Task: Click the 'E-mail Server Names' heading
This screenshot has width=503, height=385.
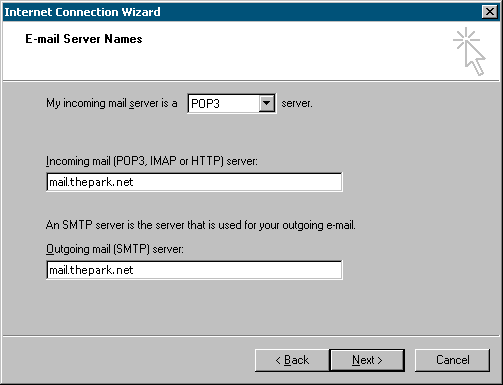Action: tap(84, 39)
